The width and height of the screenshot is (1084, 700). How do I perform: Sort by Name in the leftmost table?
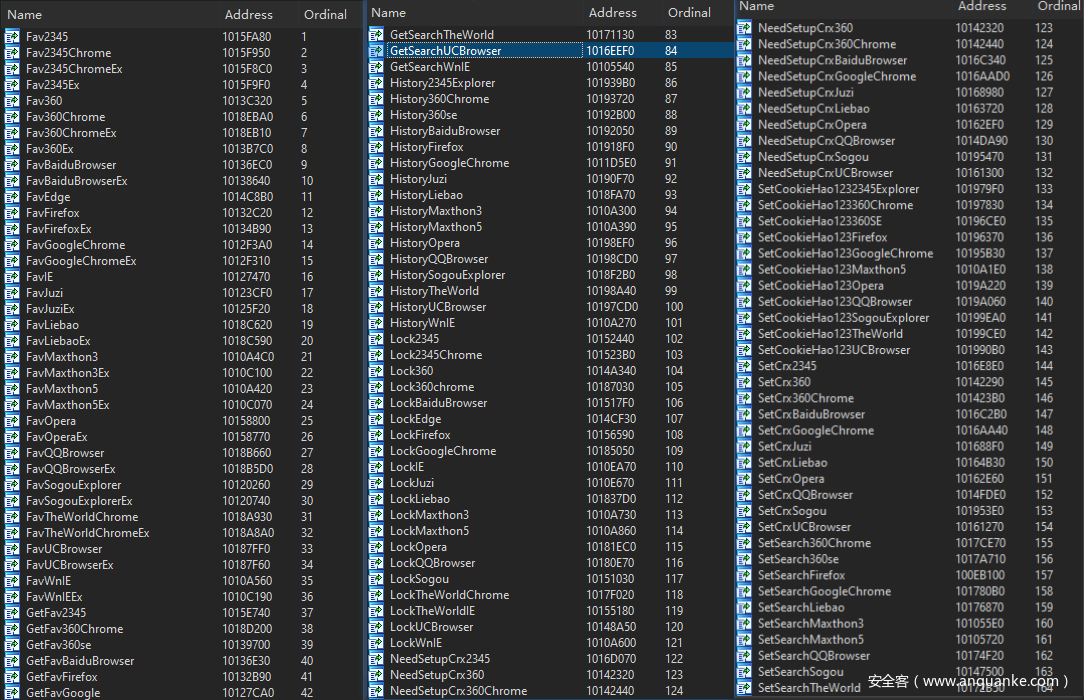[25, 15]
